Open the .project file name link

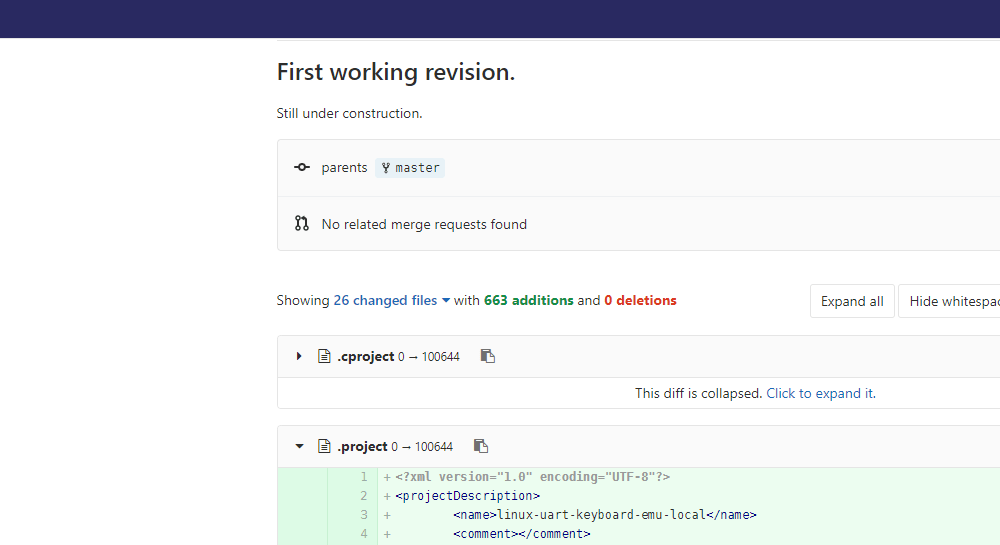pyautogui.click(x=362, y=446)
